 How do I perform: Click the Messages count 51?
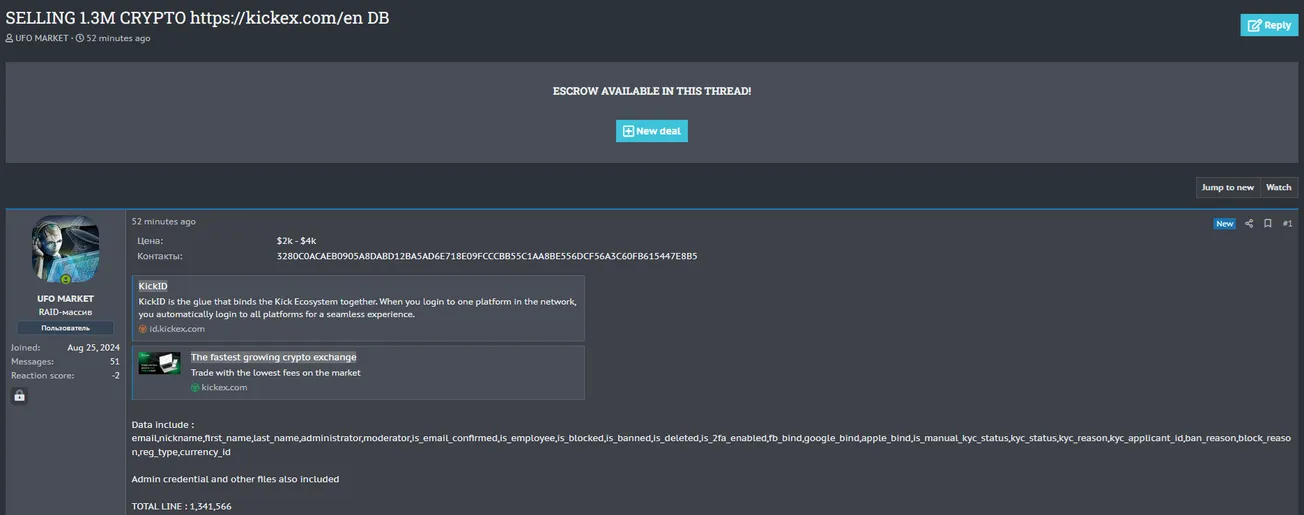click(x=115, y=361)
